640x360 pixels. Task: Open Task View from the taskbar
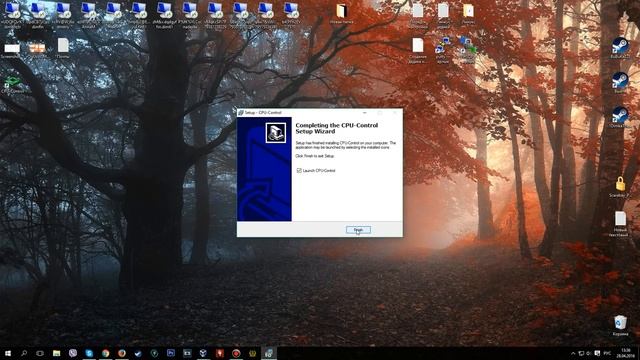click(40, 353)
